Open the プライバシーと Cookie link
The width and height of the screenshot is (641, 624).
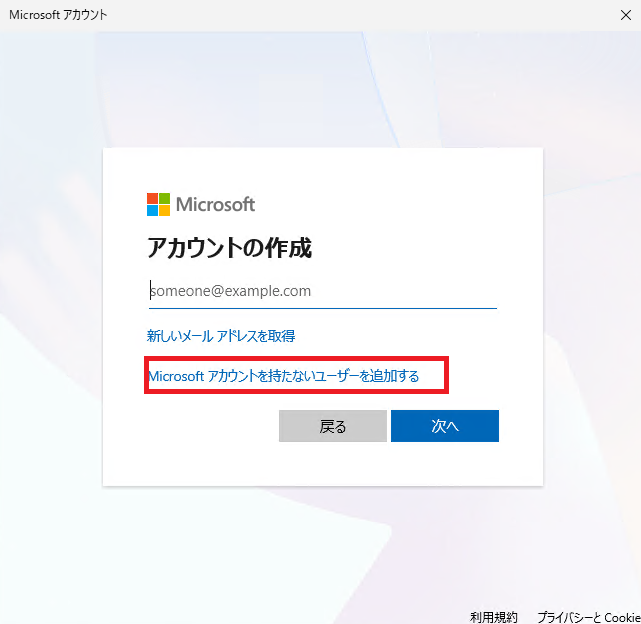click(x=589, y=617)
